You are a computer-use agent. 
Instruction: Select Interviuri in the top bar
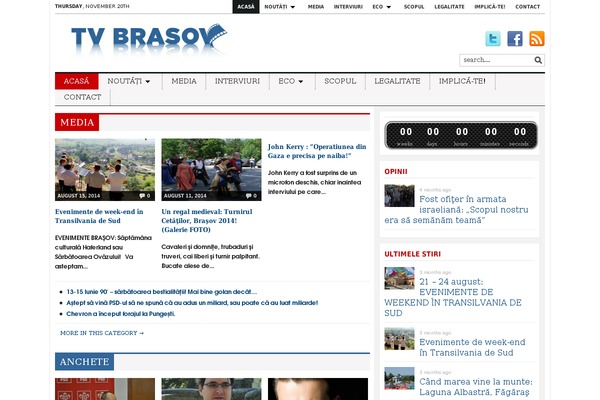[x=348, y=7]
